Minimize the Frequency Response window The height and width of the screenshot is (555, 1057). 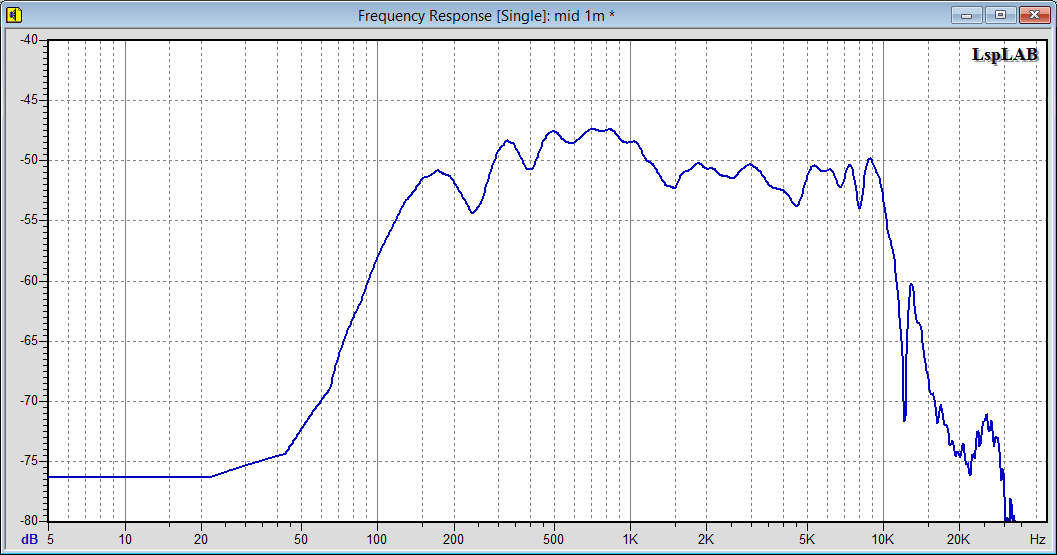967,15
